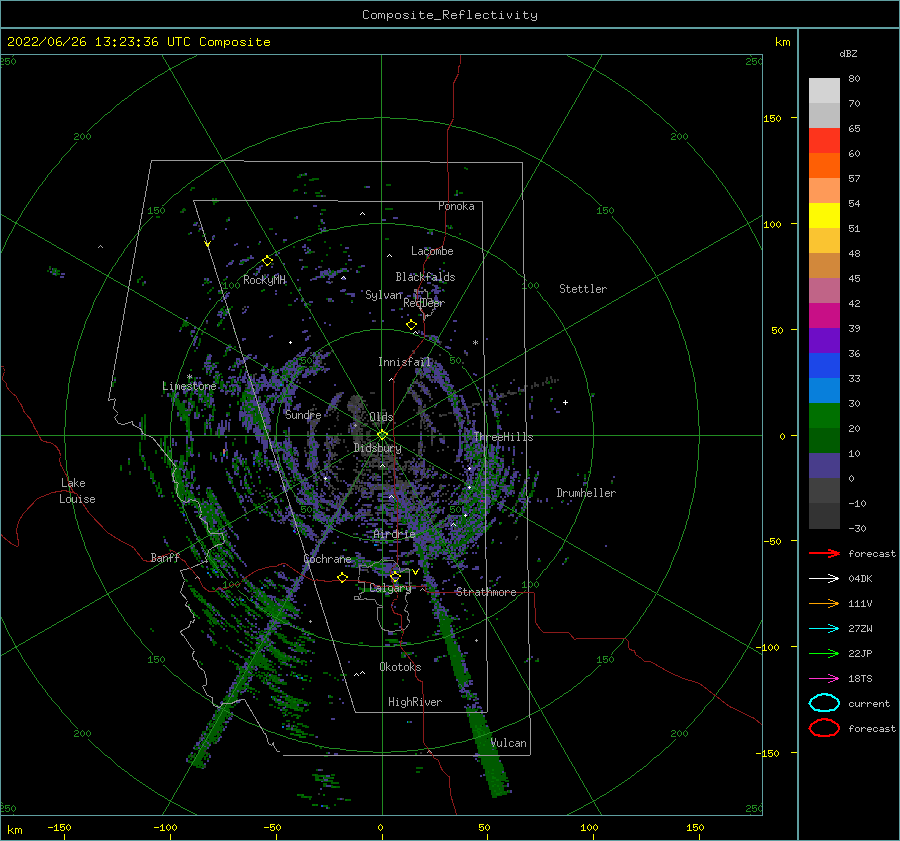Click the yellow diamond marker below Cochrane

(x=342, y=577)
